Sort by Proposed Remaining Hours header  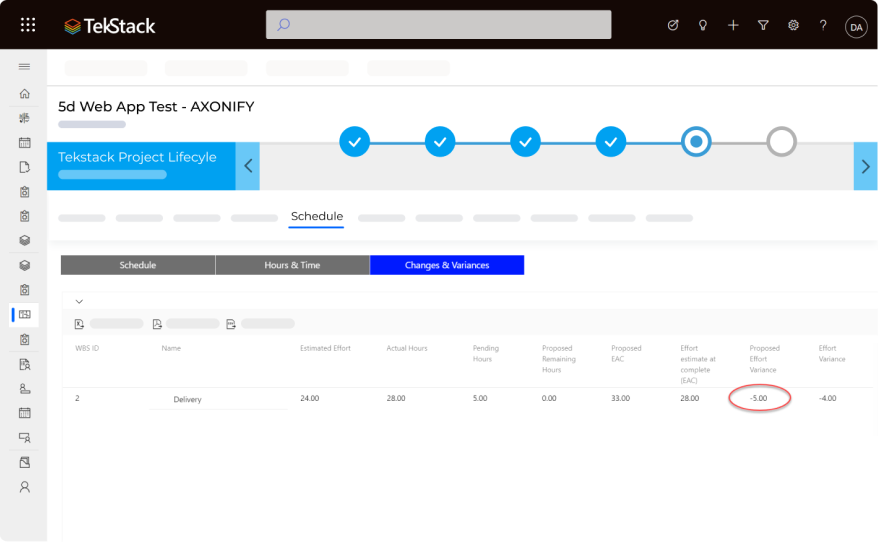tap(558, 359)
